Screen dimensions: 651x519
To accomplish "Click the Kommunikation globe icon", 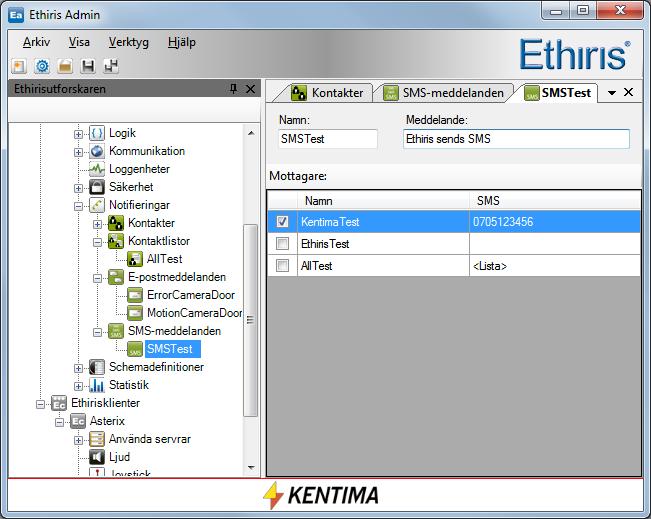I will tap(97, 151).
